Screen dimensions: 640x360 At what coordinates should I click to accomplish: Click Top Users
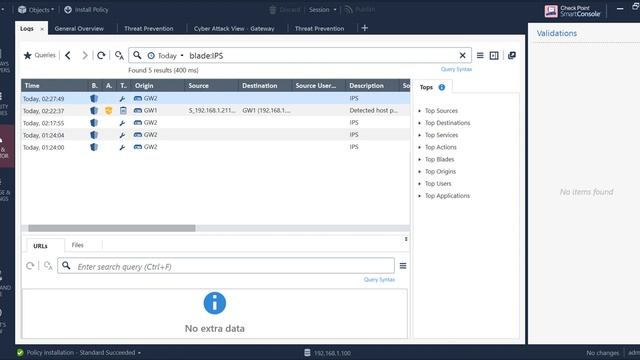point(438,184)
